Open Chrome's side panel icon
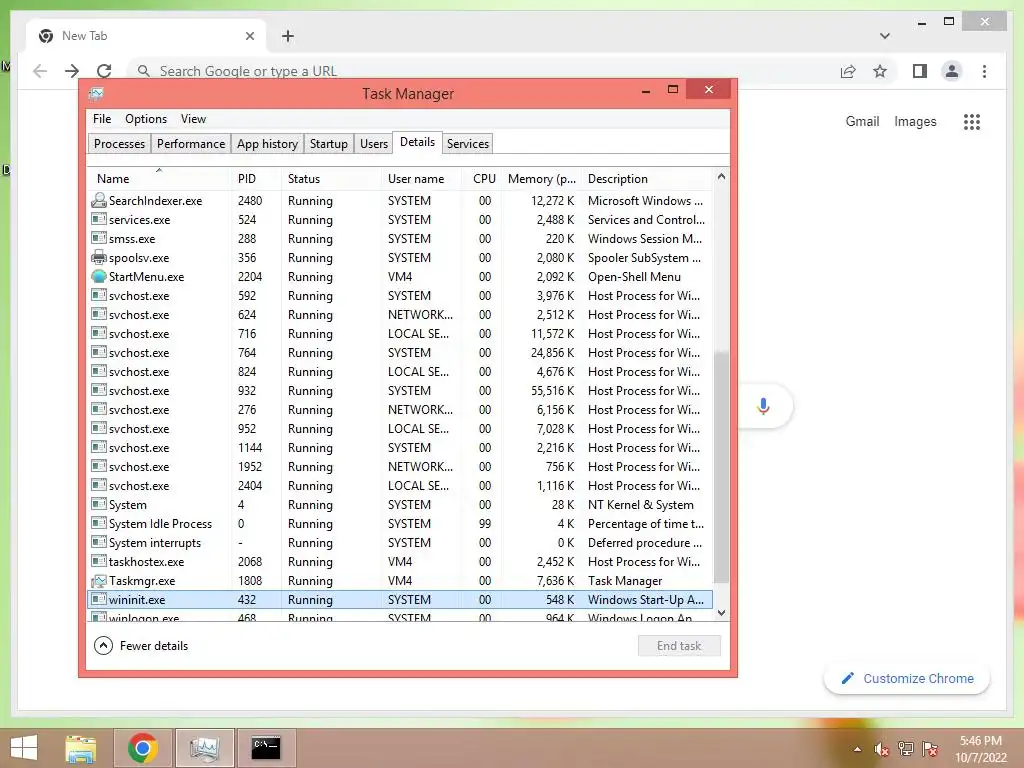Viewport: 1024px width, 768px height. click(x=920, y=71)
